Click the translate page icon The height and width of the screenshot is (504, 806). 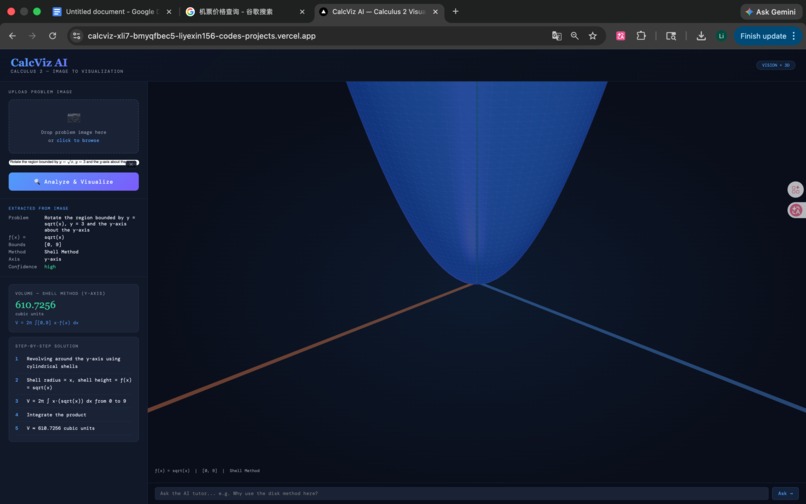557,36
